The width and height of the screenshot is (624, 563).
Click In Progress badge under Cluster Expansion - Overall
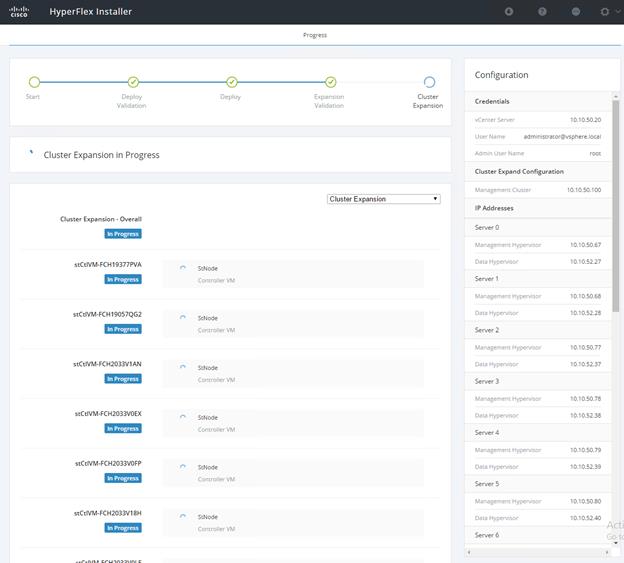[x=123, y=234]
